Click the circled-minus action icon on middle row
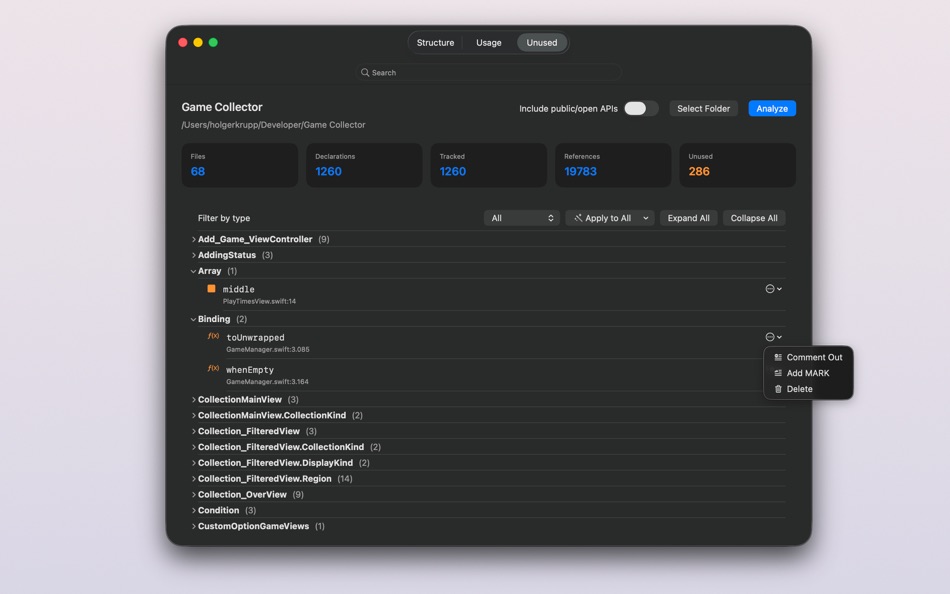 [772, 288]
